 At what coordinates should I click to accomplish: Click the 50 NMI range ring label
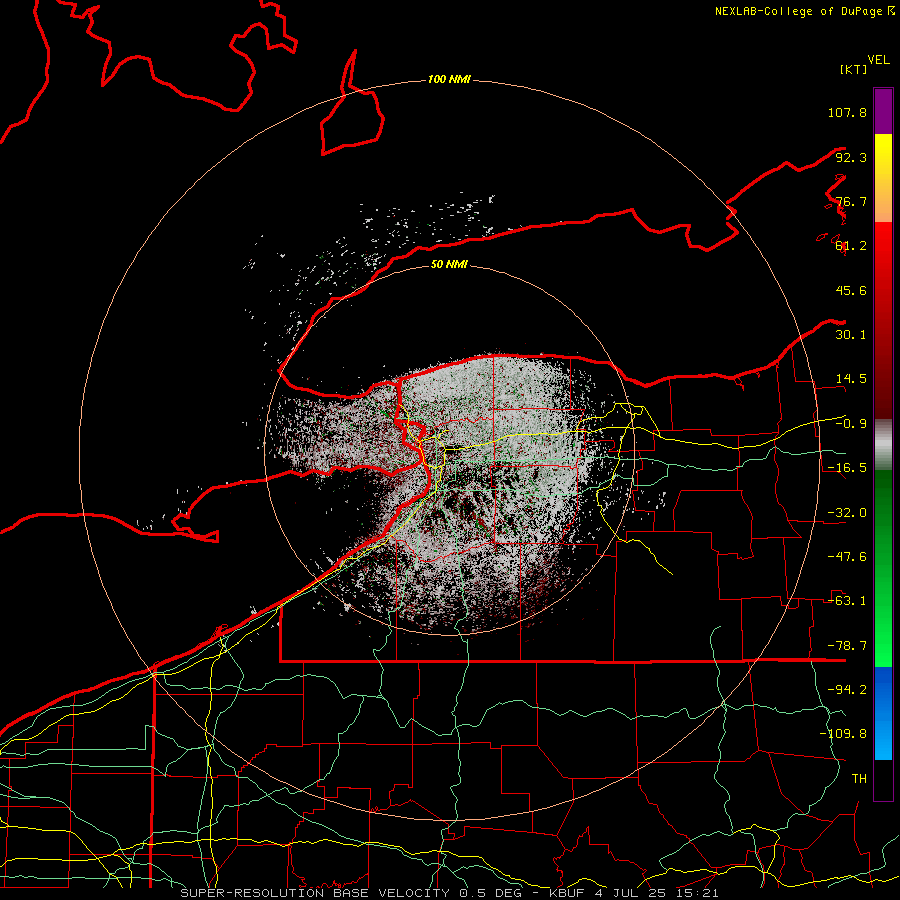[449, 264]
